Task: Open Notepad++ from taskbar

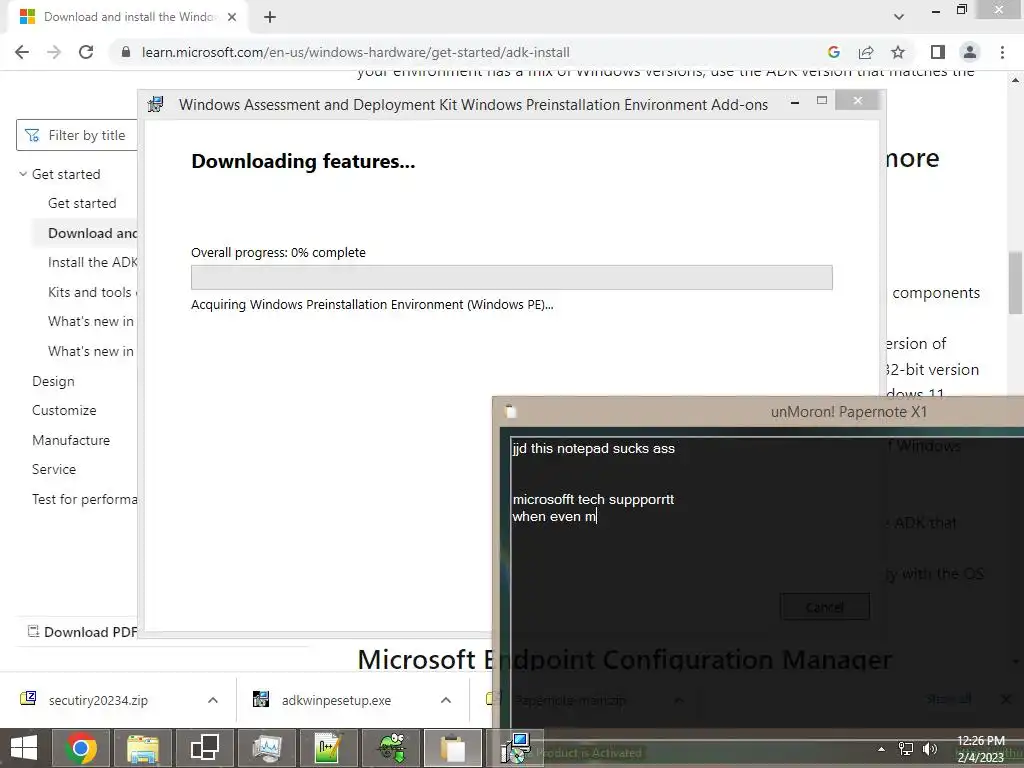Action: pos(328,748)
